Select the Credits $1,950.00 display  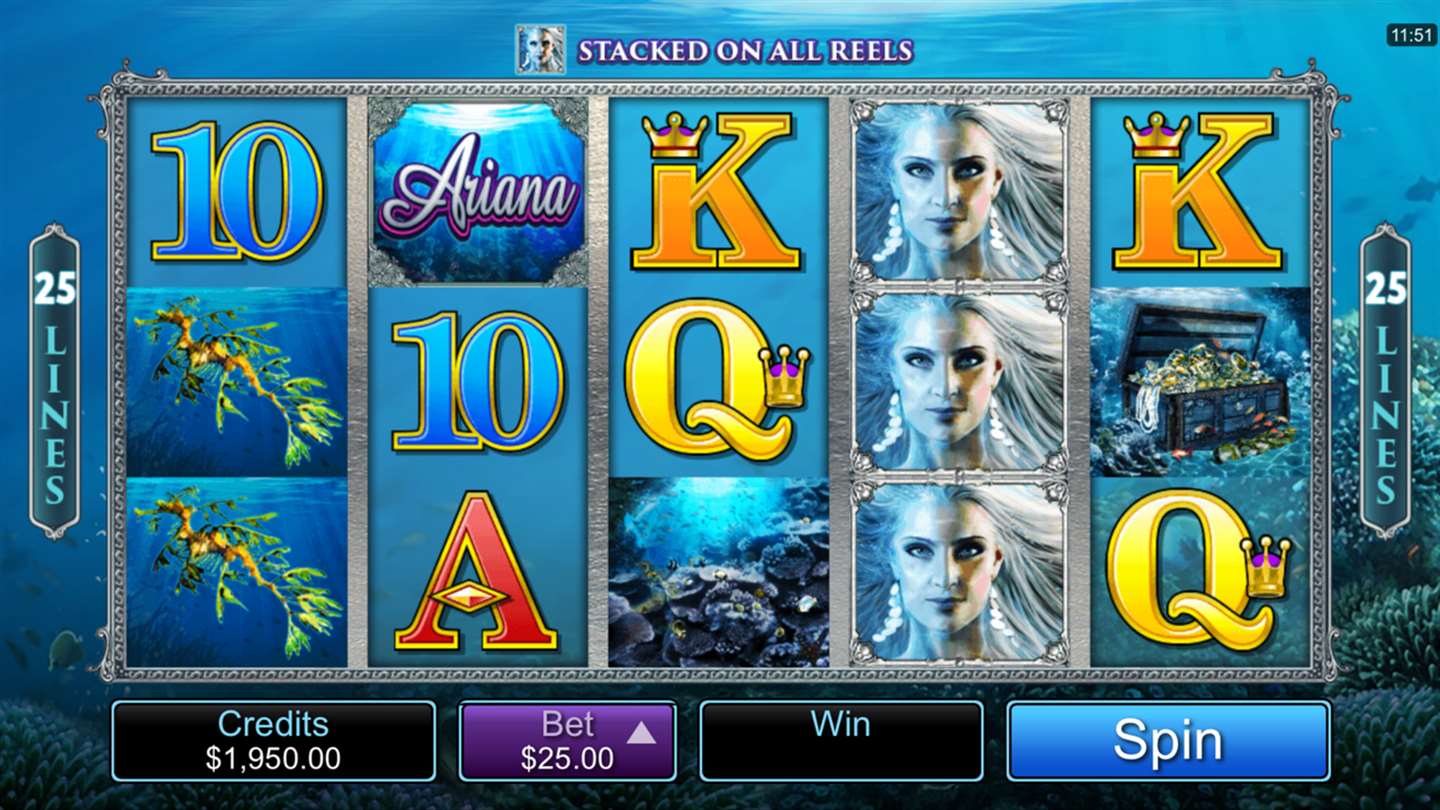(273, 741)
